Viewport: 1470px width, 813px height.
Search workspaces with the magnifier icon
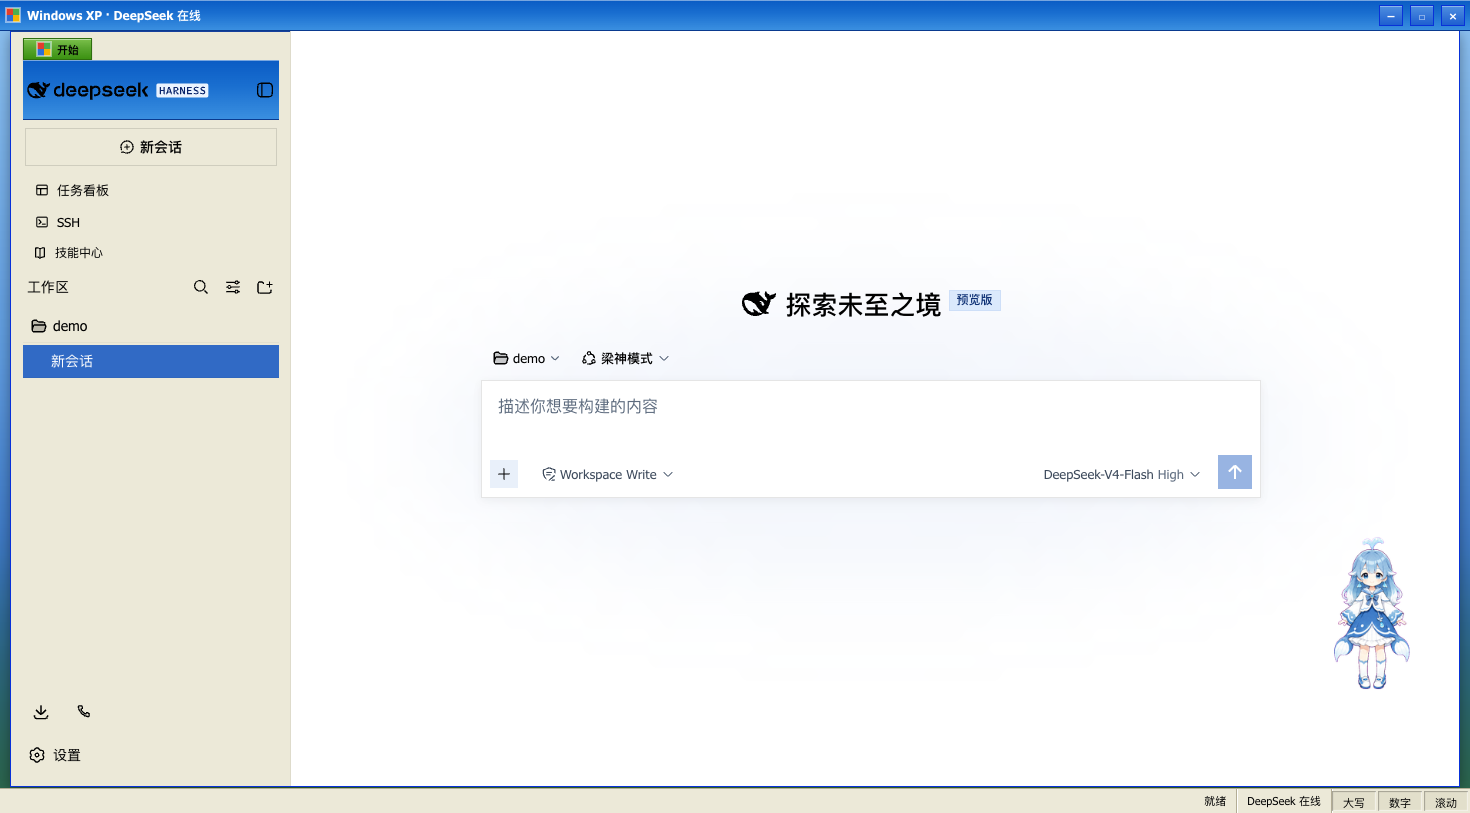click(x=201, y=287)
